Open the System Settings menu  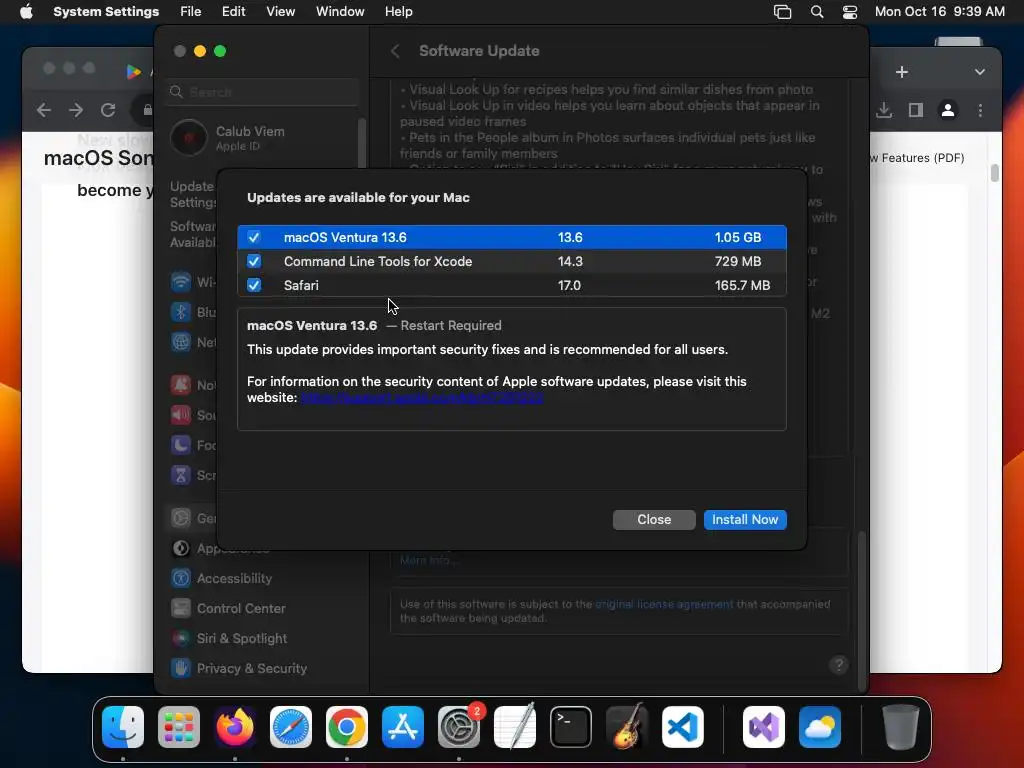click(x=106, y=12)
